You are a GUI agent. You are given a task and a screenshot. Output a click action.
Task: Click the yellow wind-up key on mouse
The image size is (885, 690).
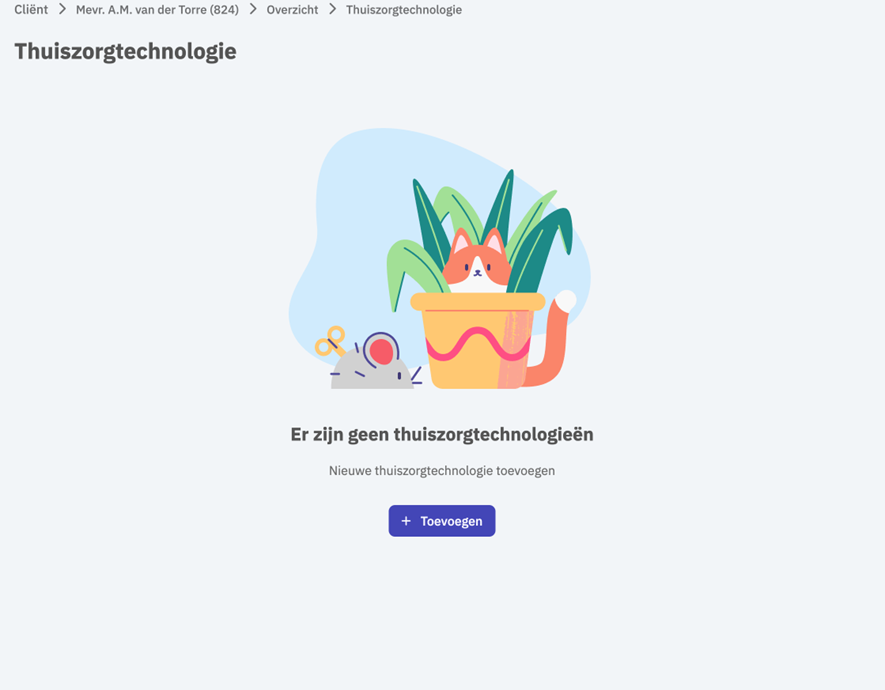(x=330, y=341)
